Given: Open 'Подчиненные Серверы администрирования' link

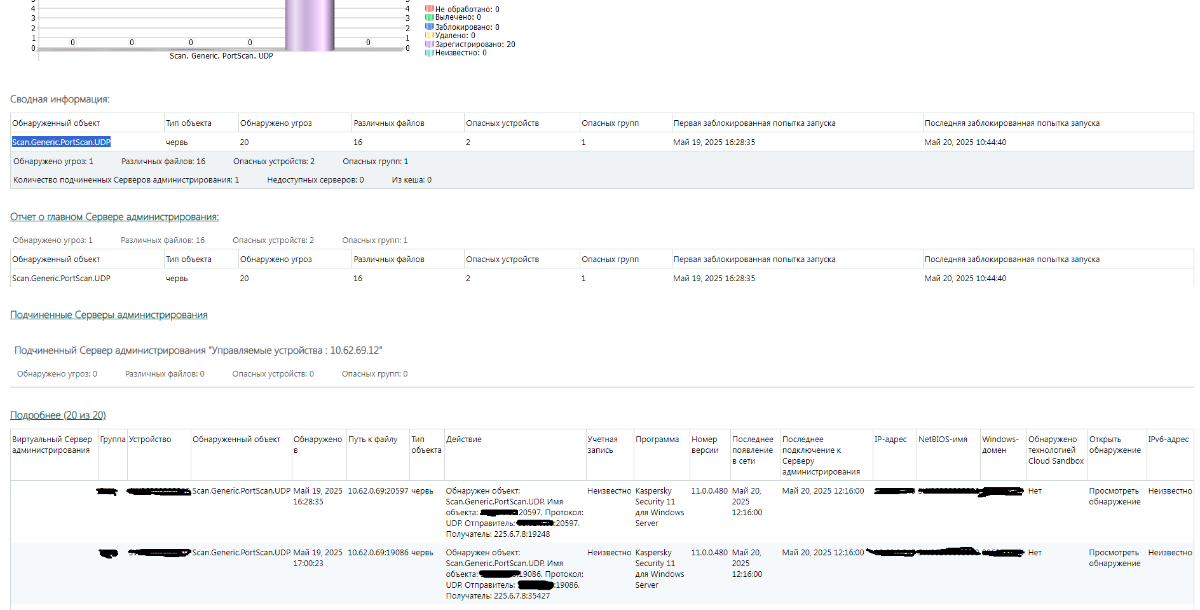Looking at the screenshot, I should coord(109,315).
